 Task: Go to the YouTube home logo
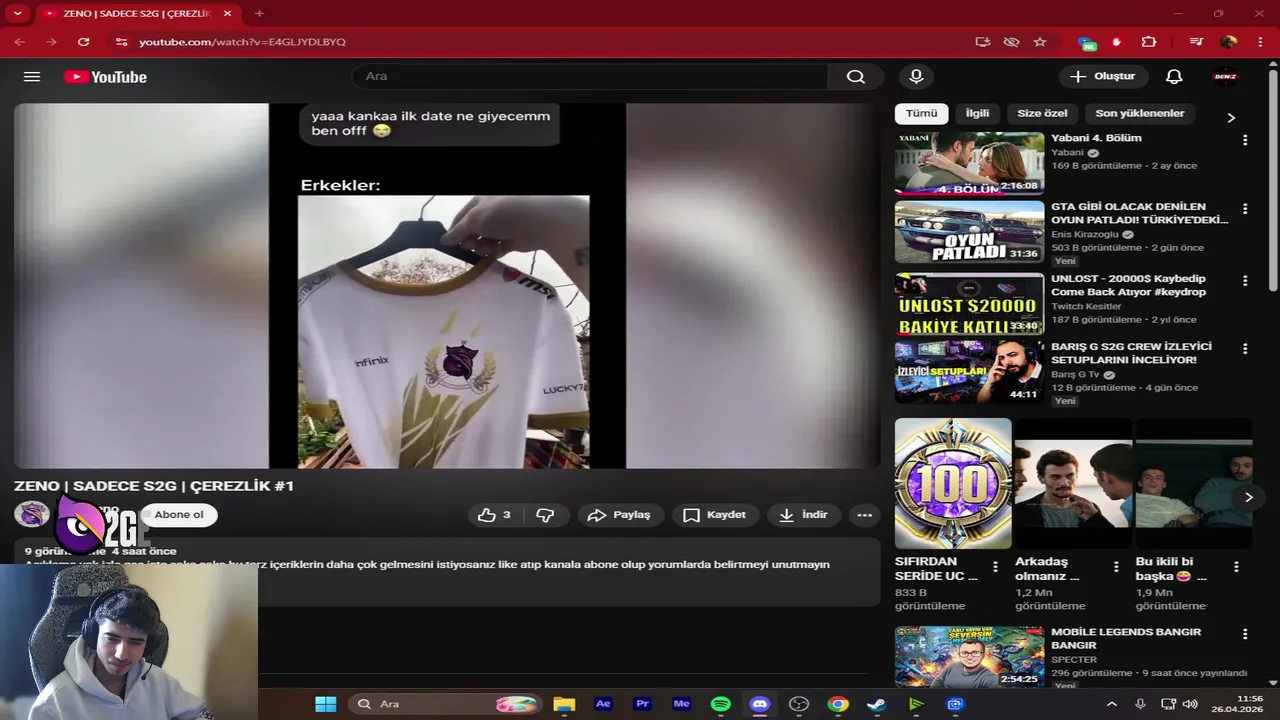click(x=105, y=77)
